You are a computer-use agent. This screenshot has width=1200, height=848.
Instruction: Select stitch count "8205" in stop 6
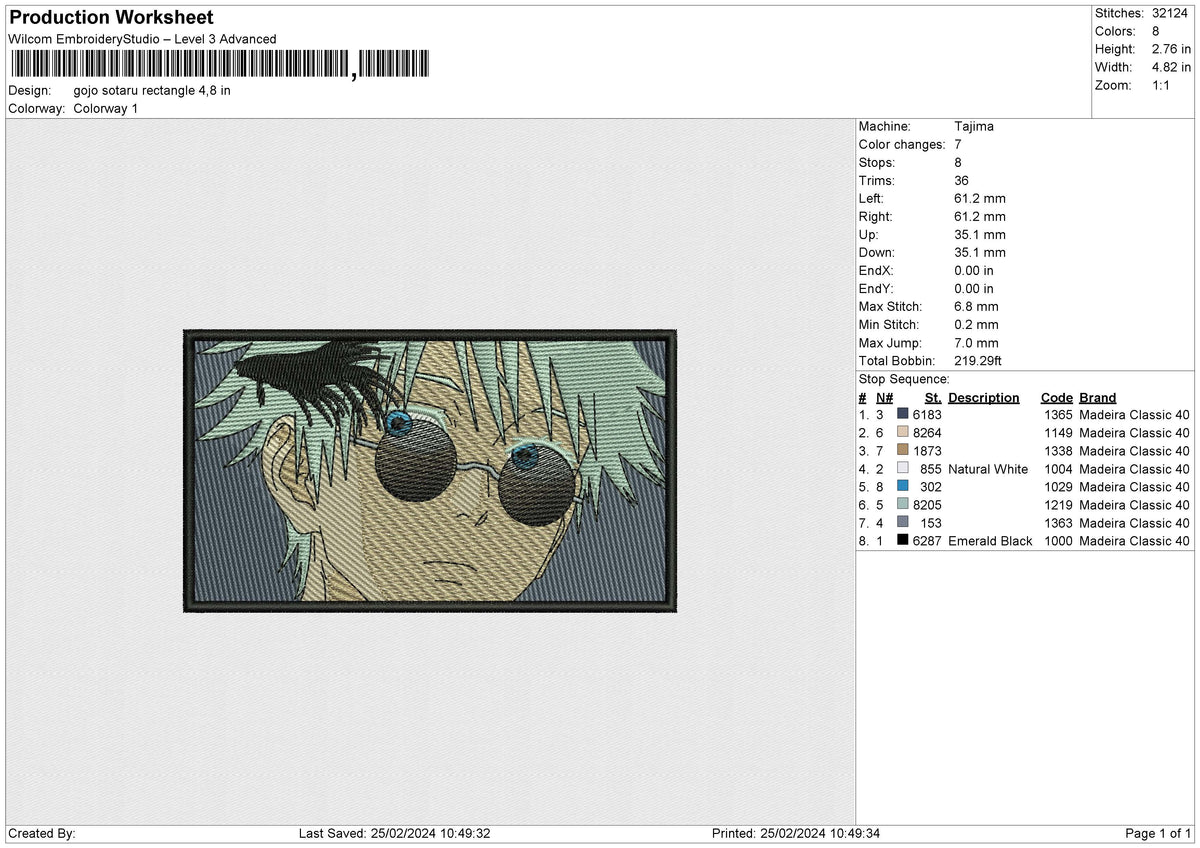[x=927, y=505]
